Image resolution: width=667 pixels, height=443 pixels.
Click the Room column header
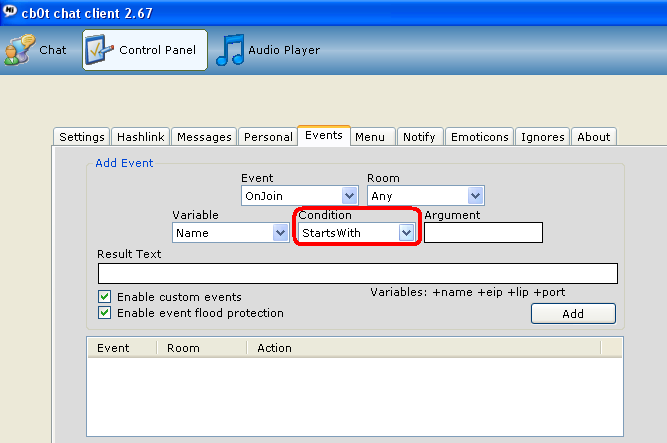pyautogui.click(x=202, y=348)
